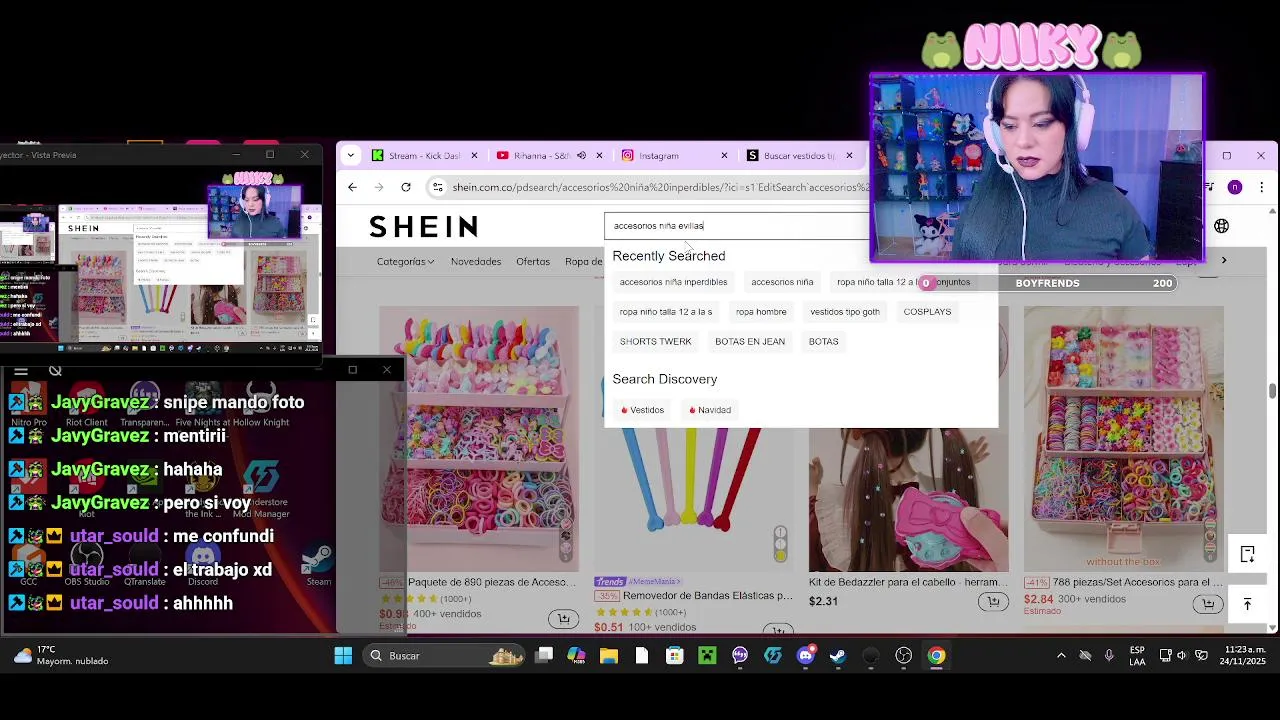Open Task View on the taskbar
Image resolution: width=1280 pixels, height=720 pixels.
coord(544,656)
